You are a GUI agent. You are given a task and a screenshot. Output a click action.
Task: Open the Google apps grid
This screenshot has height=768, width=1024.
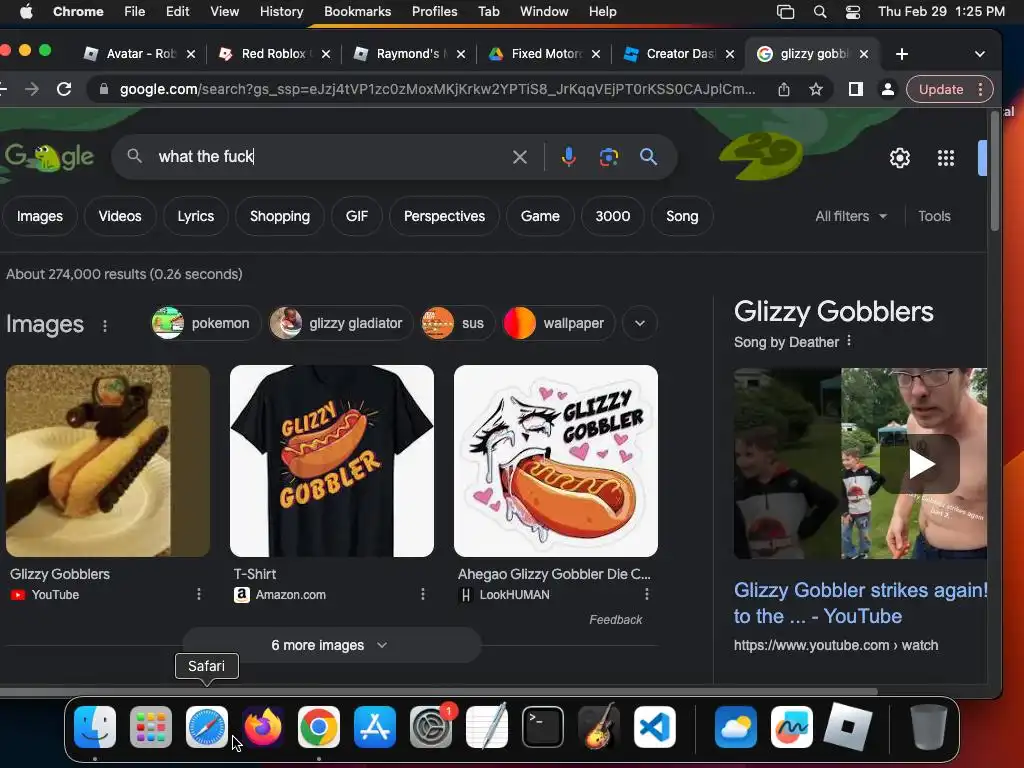pyautogui.click(x=946, y=157)
